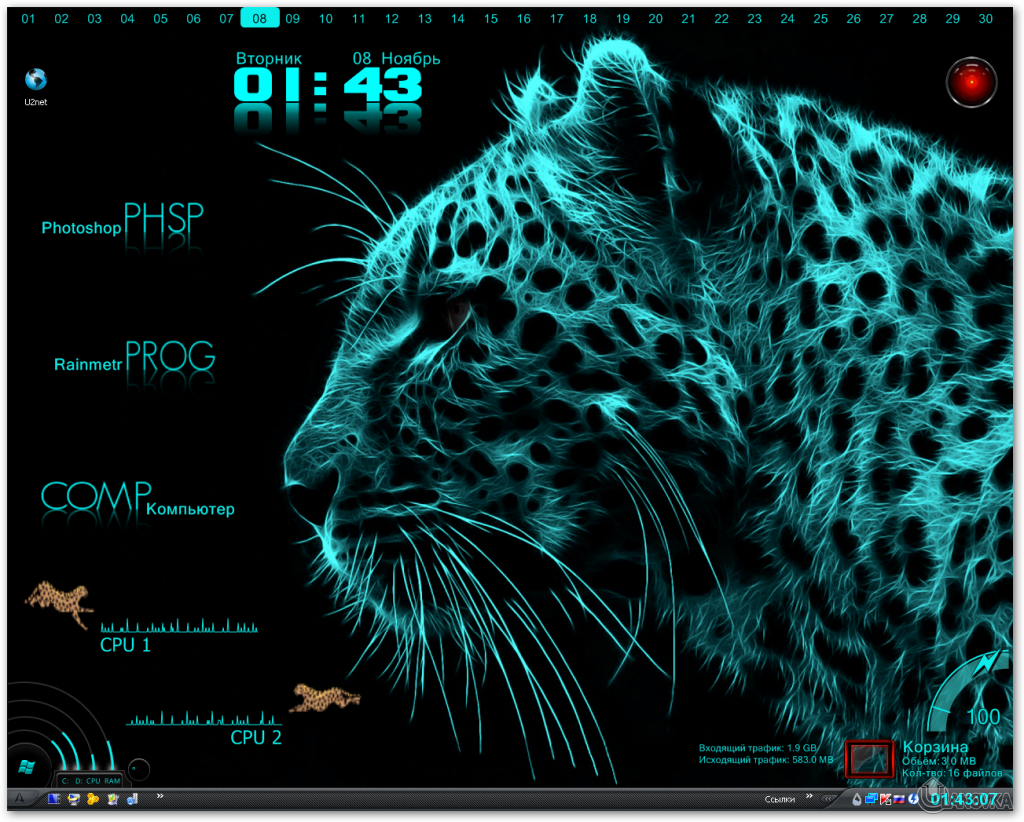1024x822 pixels.
Task: Click the two blue monitors network tray icon
Action: pyautogui.click(x=871, y=798)
